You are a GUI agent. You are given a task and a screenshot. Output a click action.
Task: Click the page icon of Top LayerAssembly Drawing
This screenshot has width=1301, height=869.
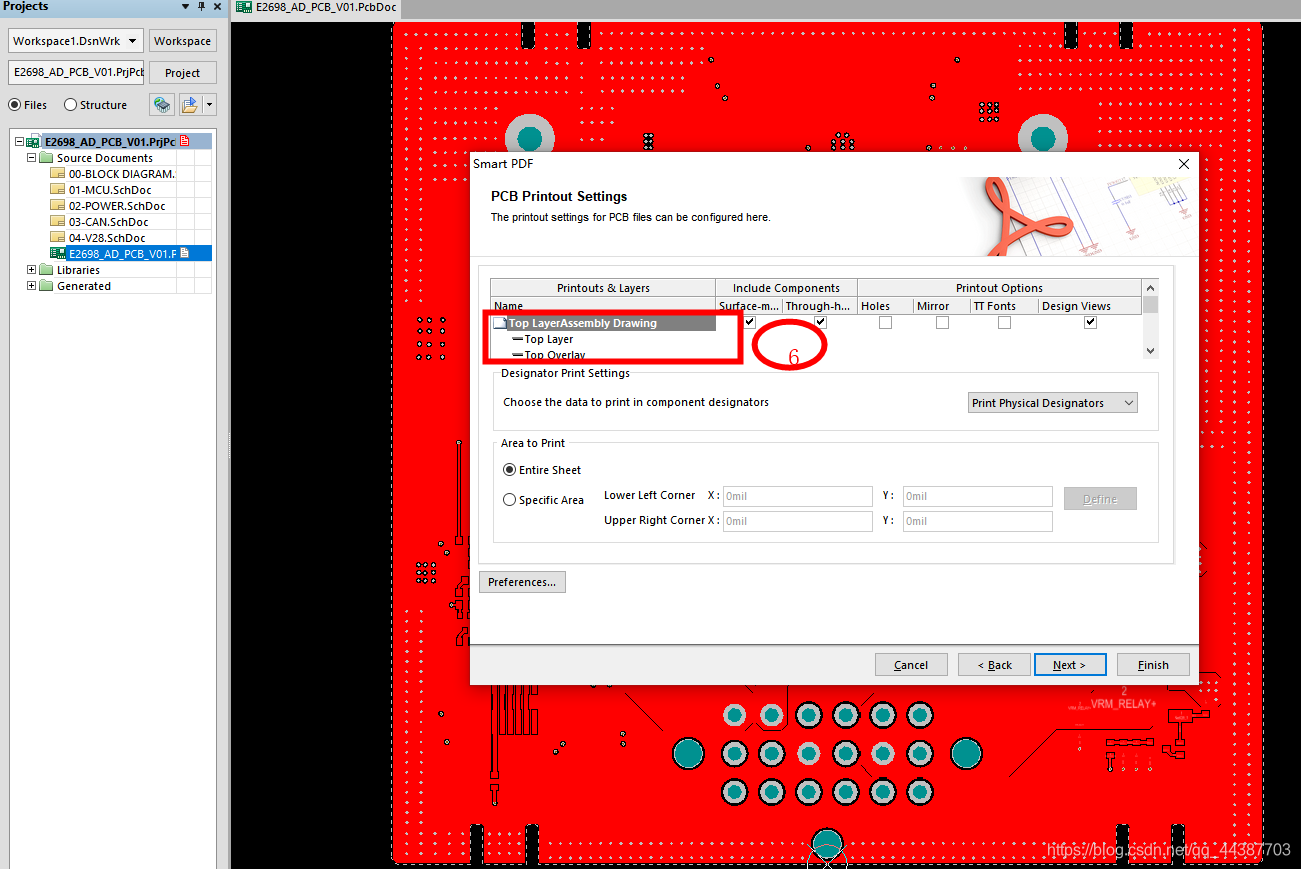(x=500, y=323)
